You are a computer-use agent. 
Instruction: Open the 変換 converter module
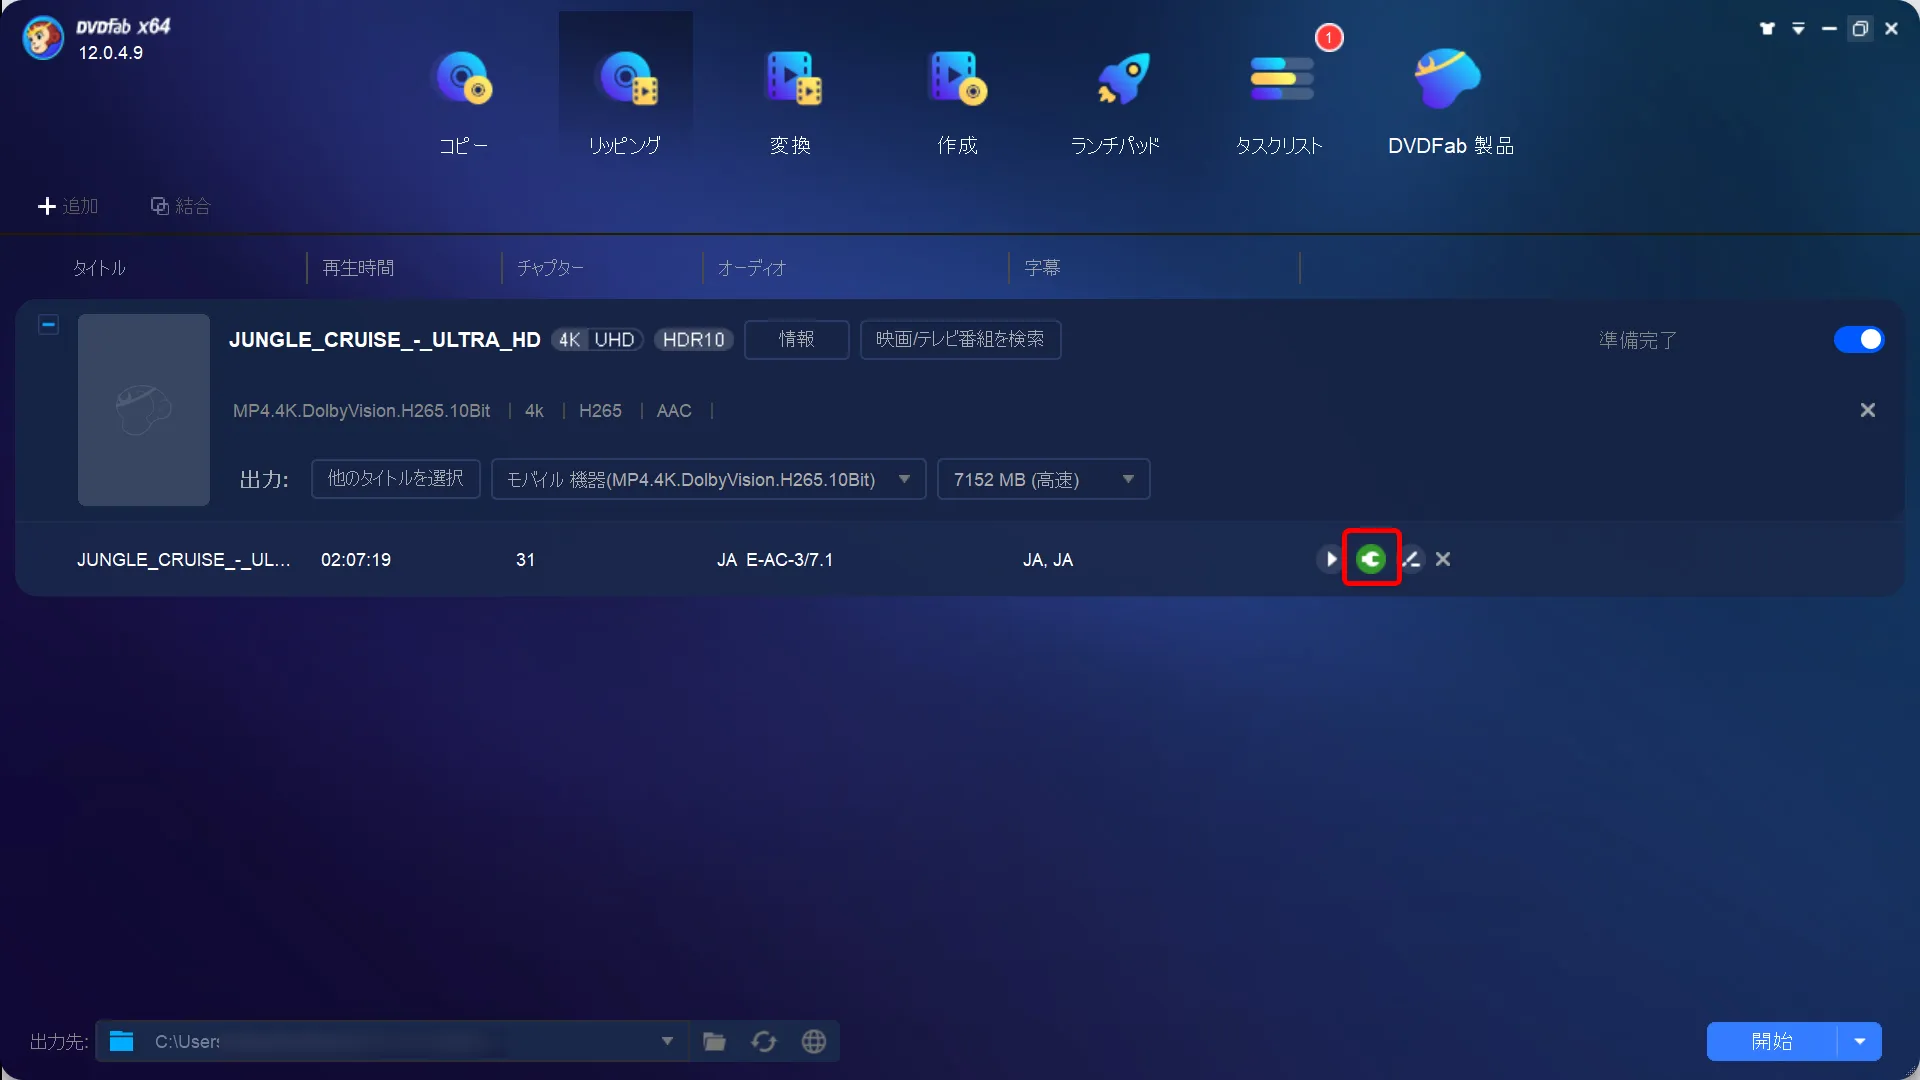[791, 103]
